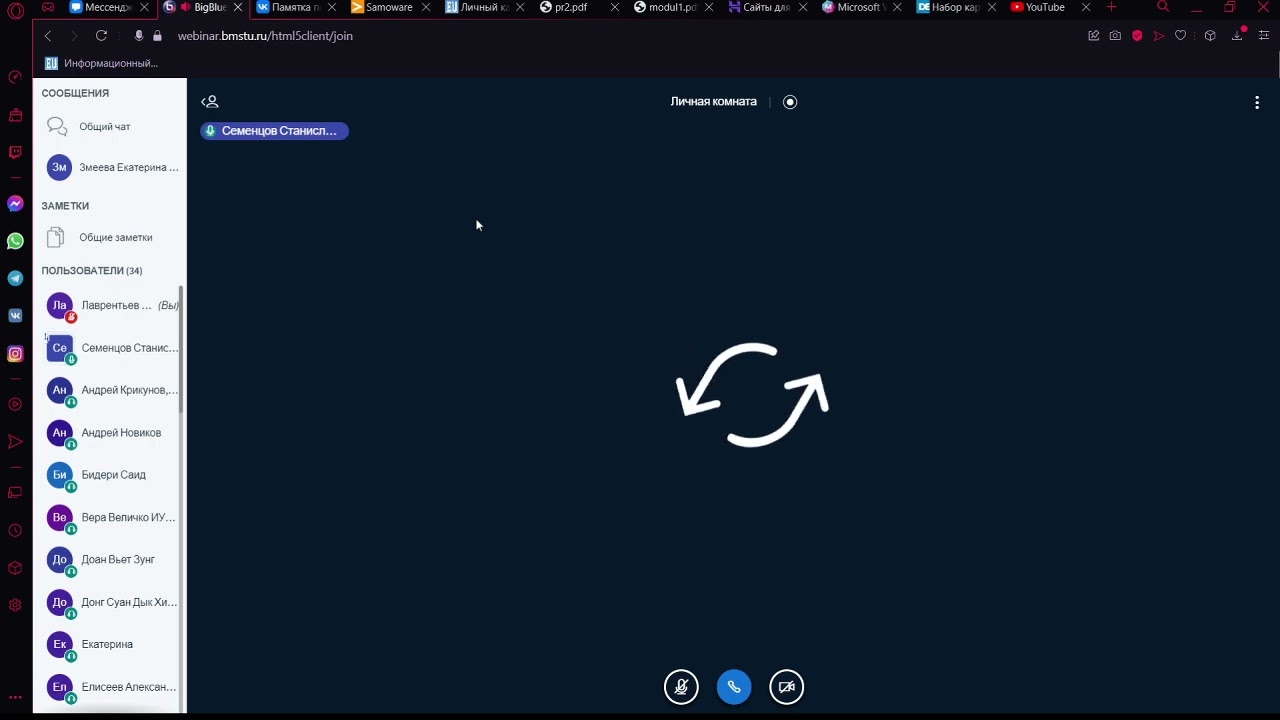Select user Доан Вьет Зунг

click(110, 560)
